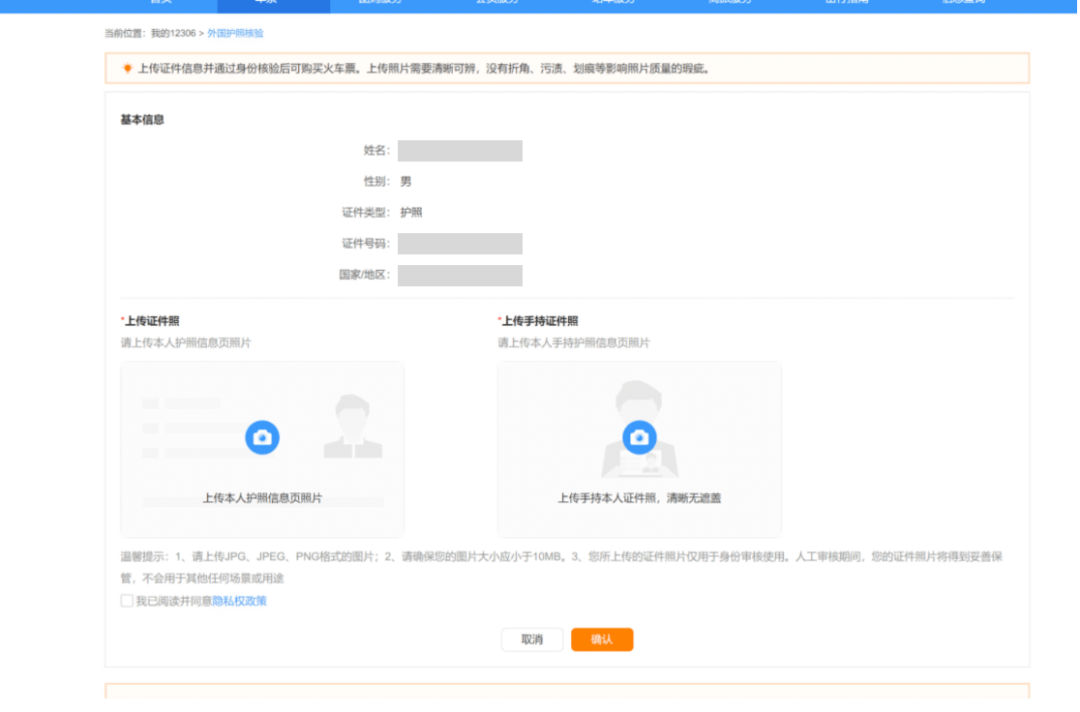Click the greyed 国家/地区 country field
1080x712 pixels.
(x=460, y=275)
